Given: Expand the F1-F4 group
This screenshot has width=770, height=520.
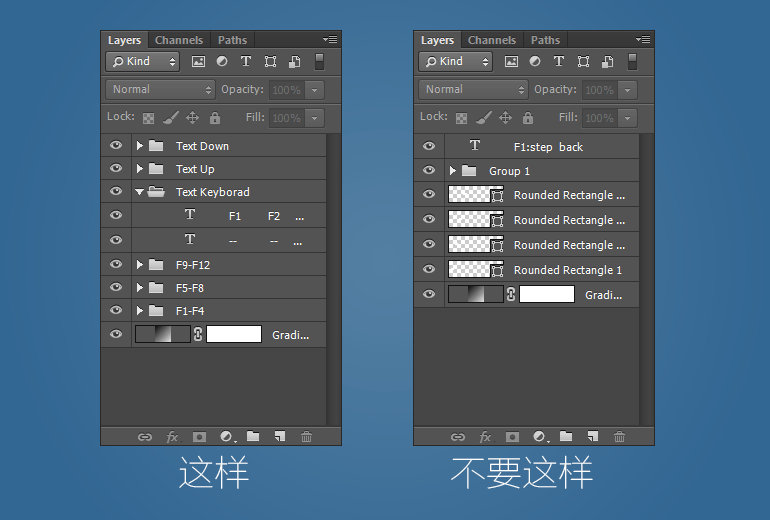Looking at the screenshot, I should tap(139, 310).
